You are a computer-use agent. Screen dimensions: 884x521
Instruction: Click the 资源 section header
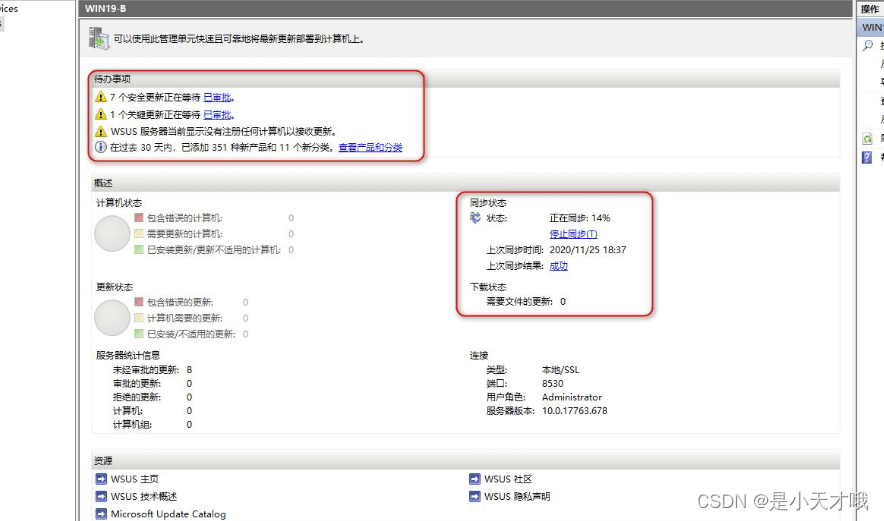coord(465,461)
